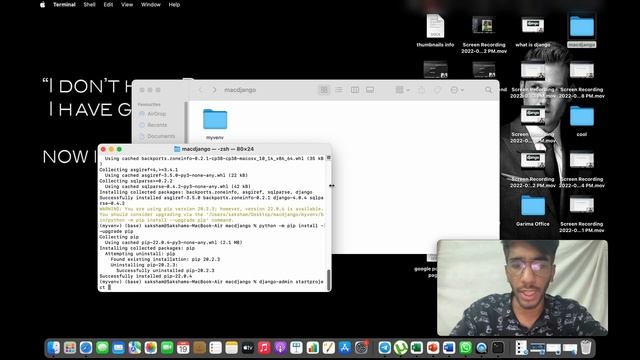Open Messages app in the dock
This screenshot has height=360, width=640.
click(102, 348)
